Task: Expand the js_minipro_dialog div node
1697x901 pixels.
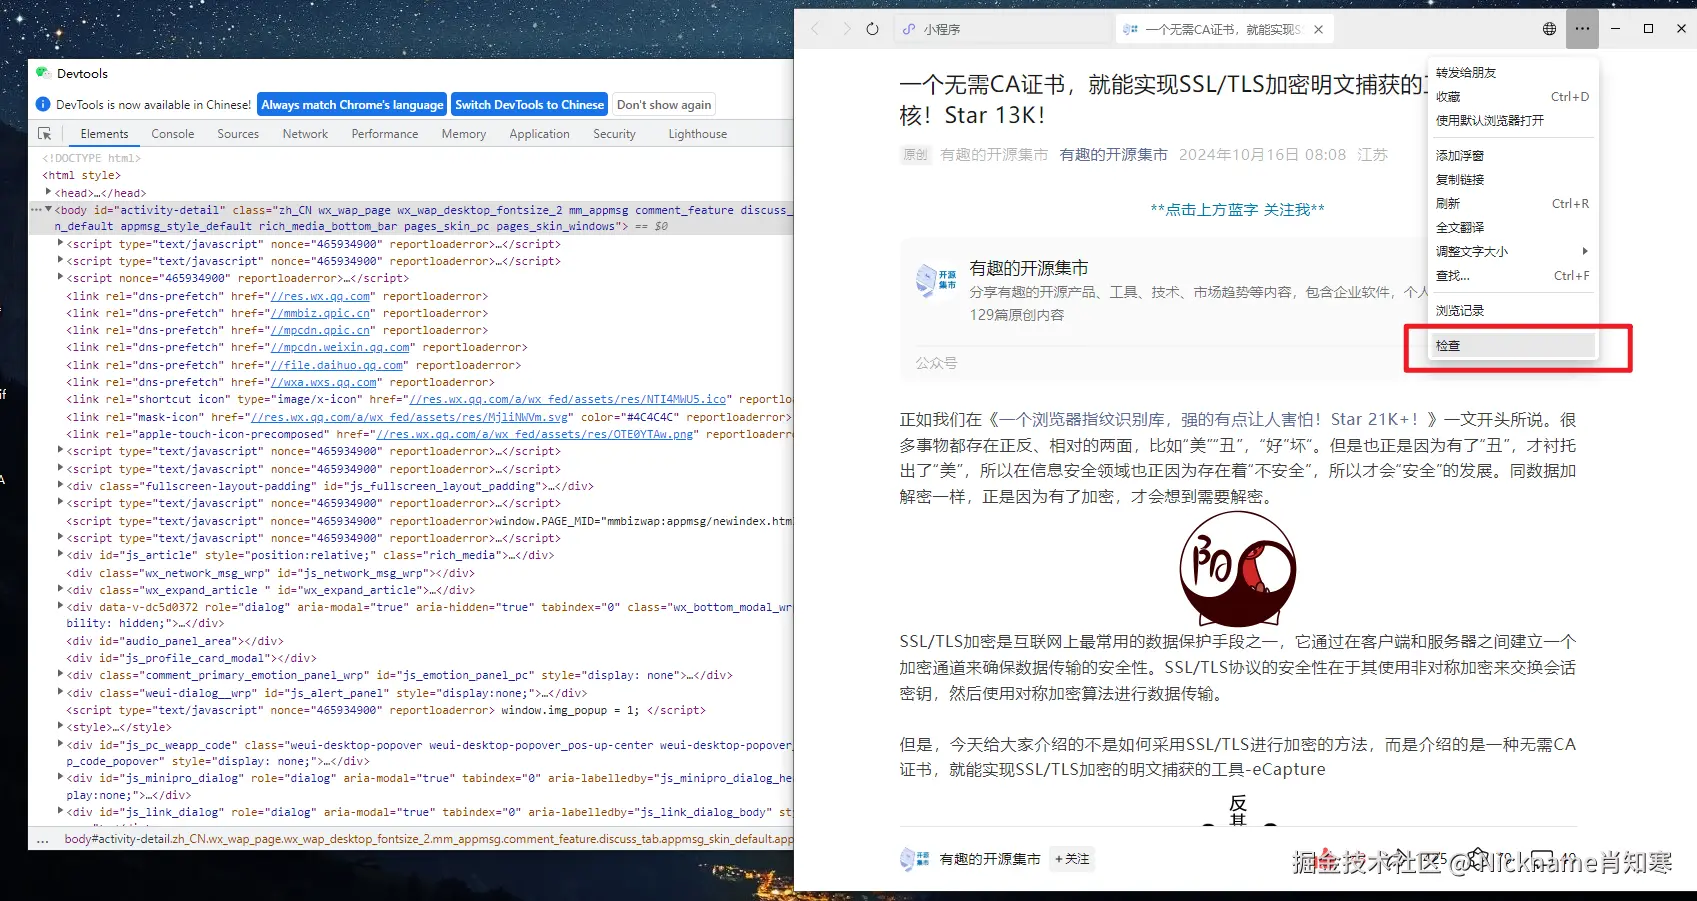Action: [x=61, y=778]
